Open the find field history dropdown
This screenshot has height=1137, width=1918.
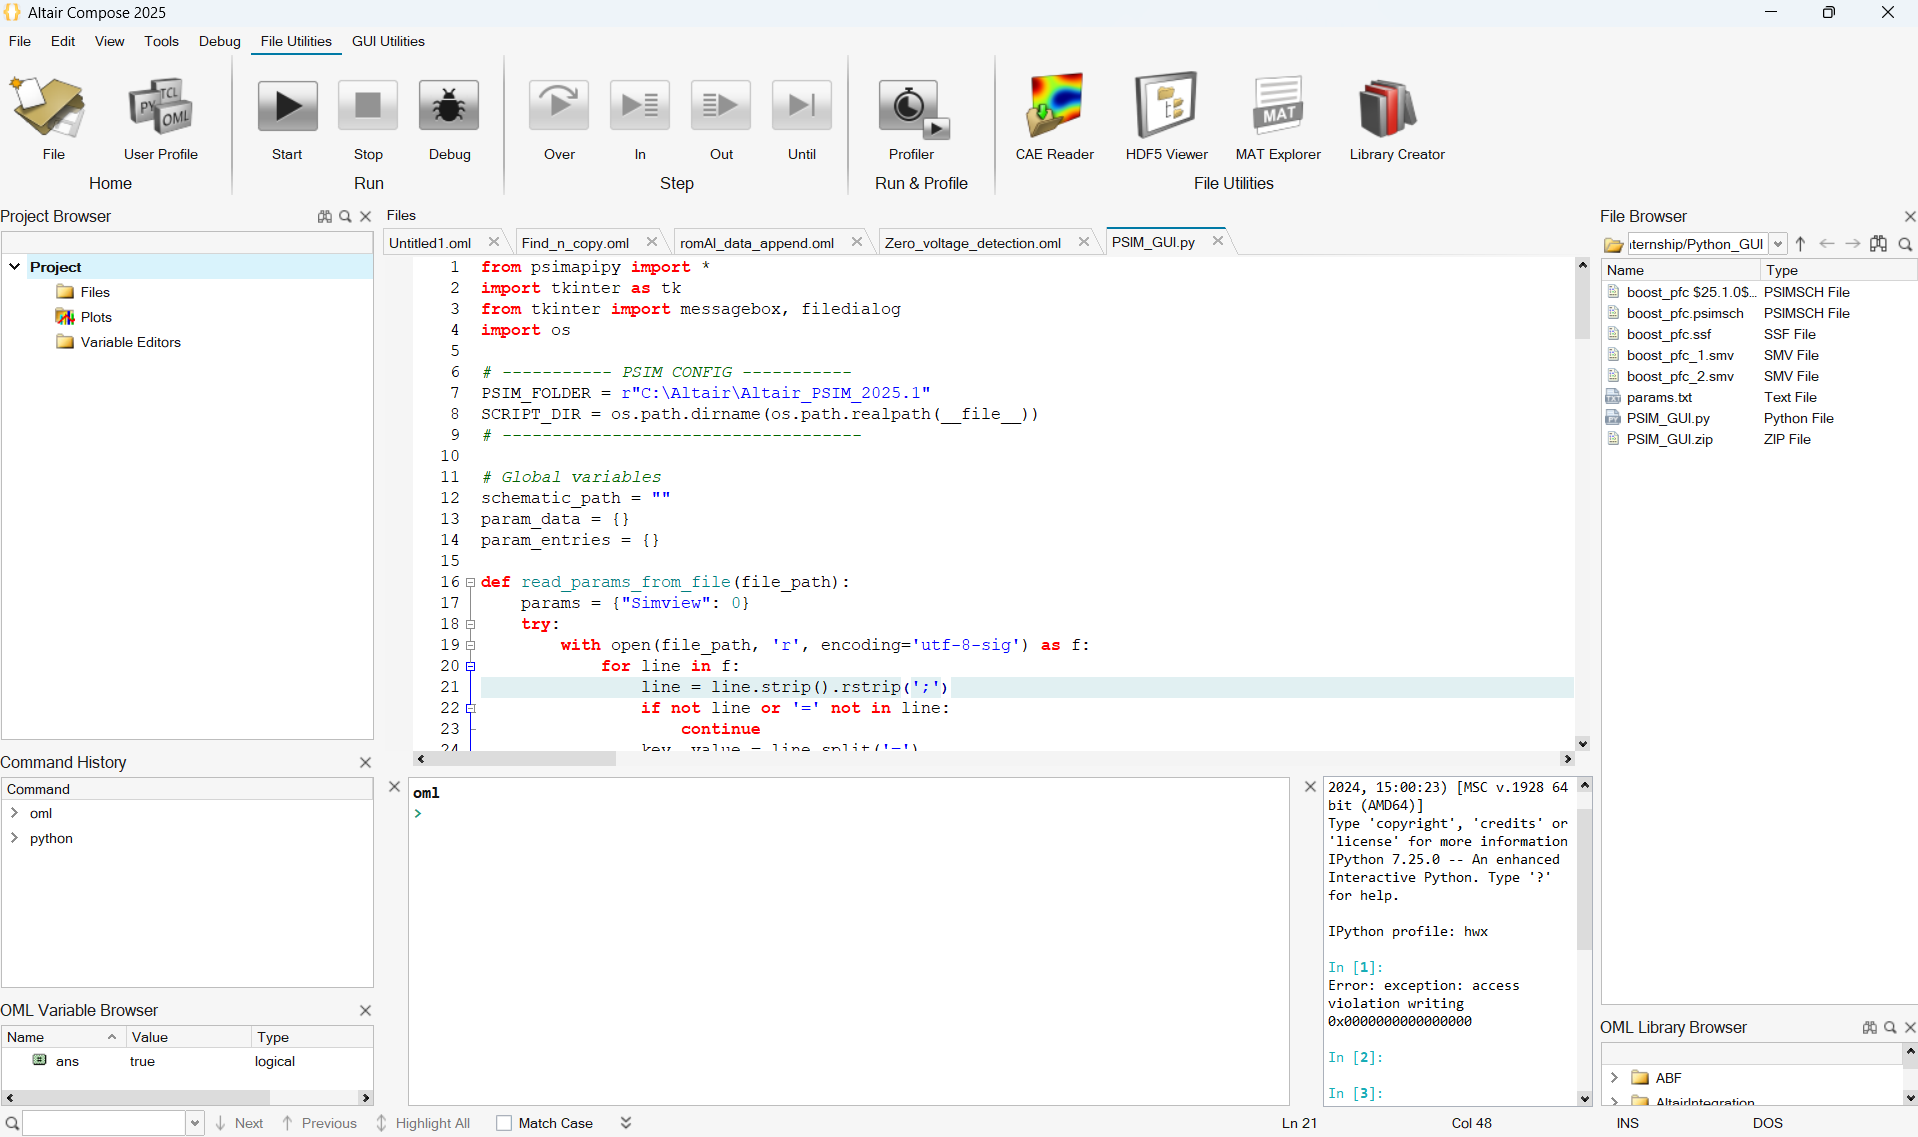coord(195,1123)
